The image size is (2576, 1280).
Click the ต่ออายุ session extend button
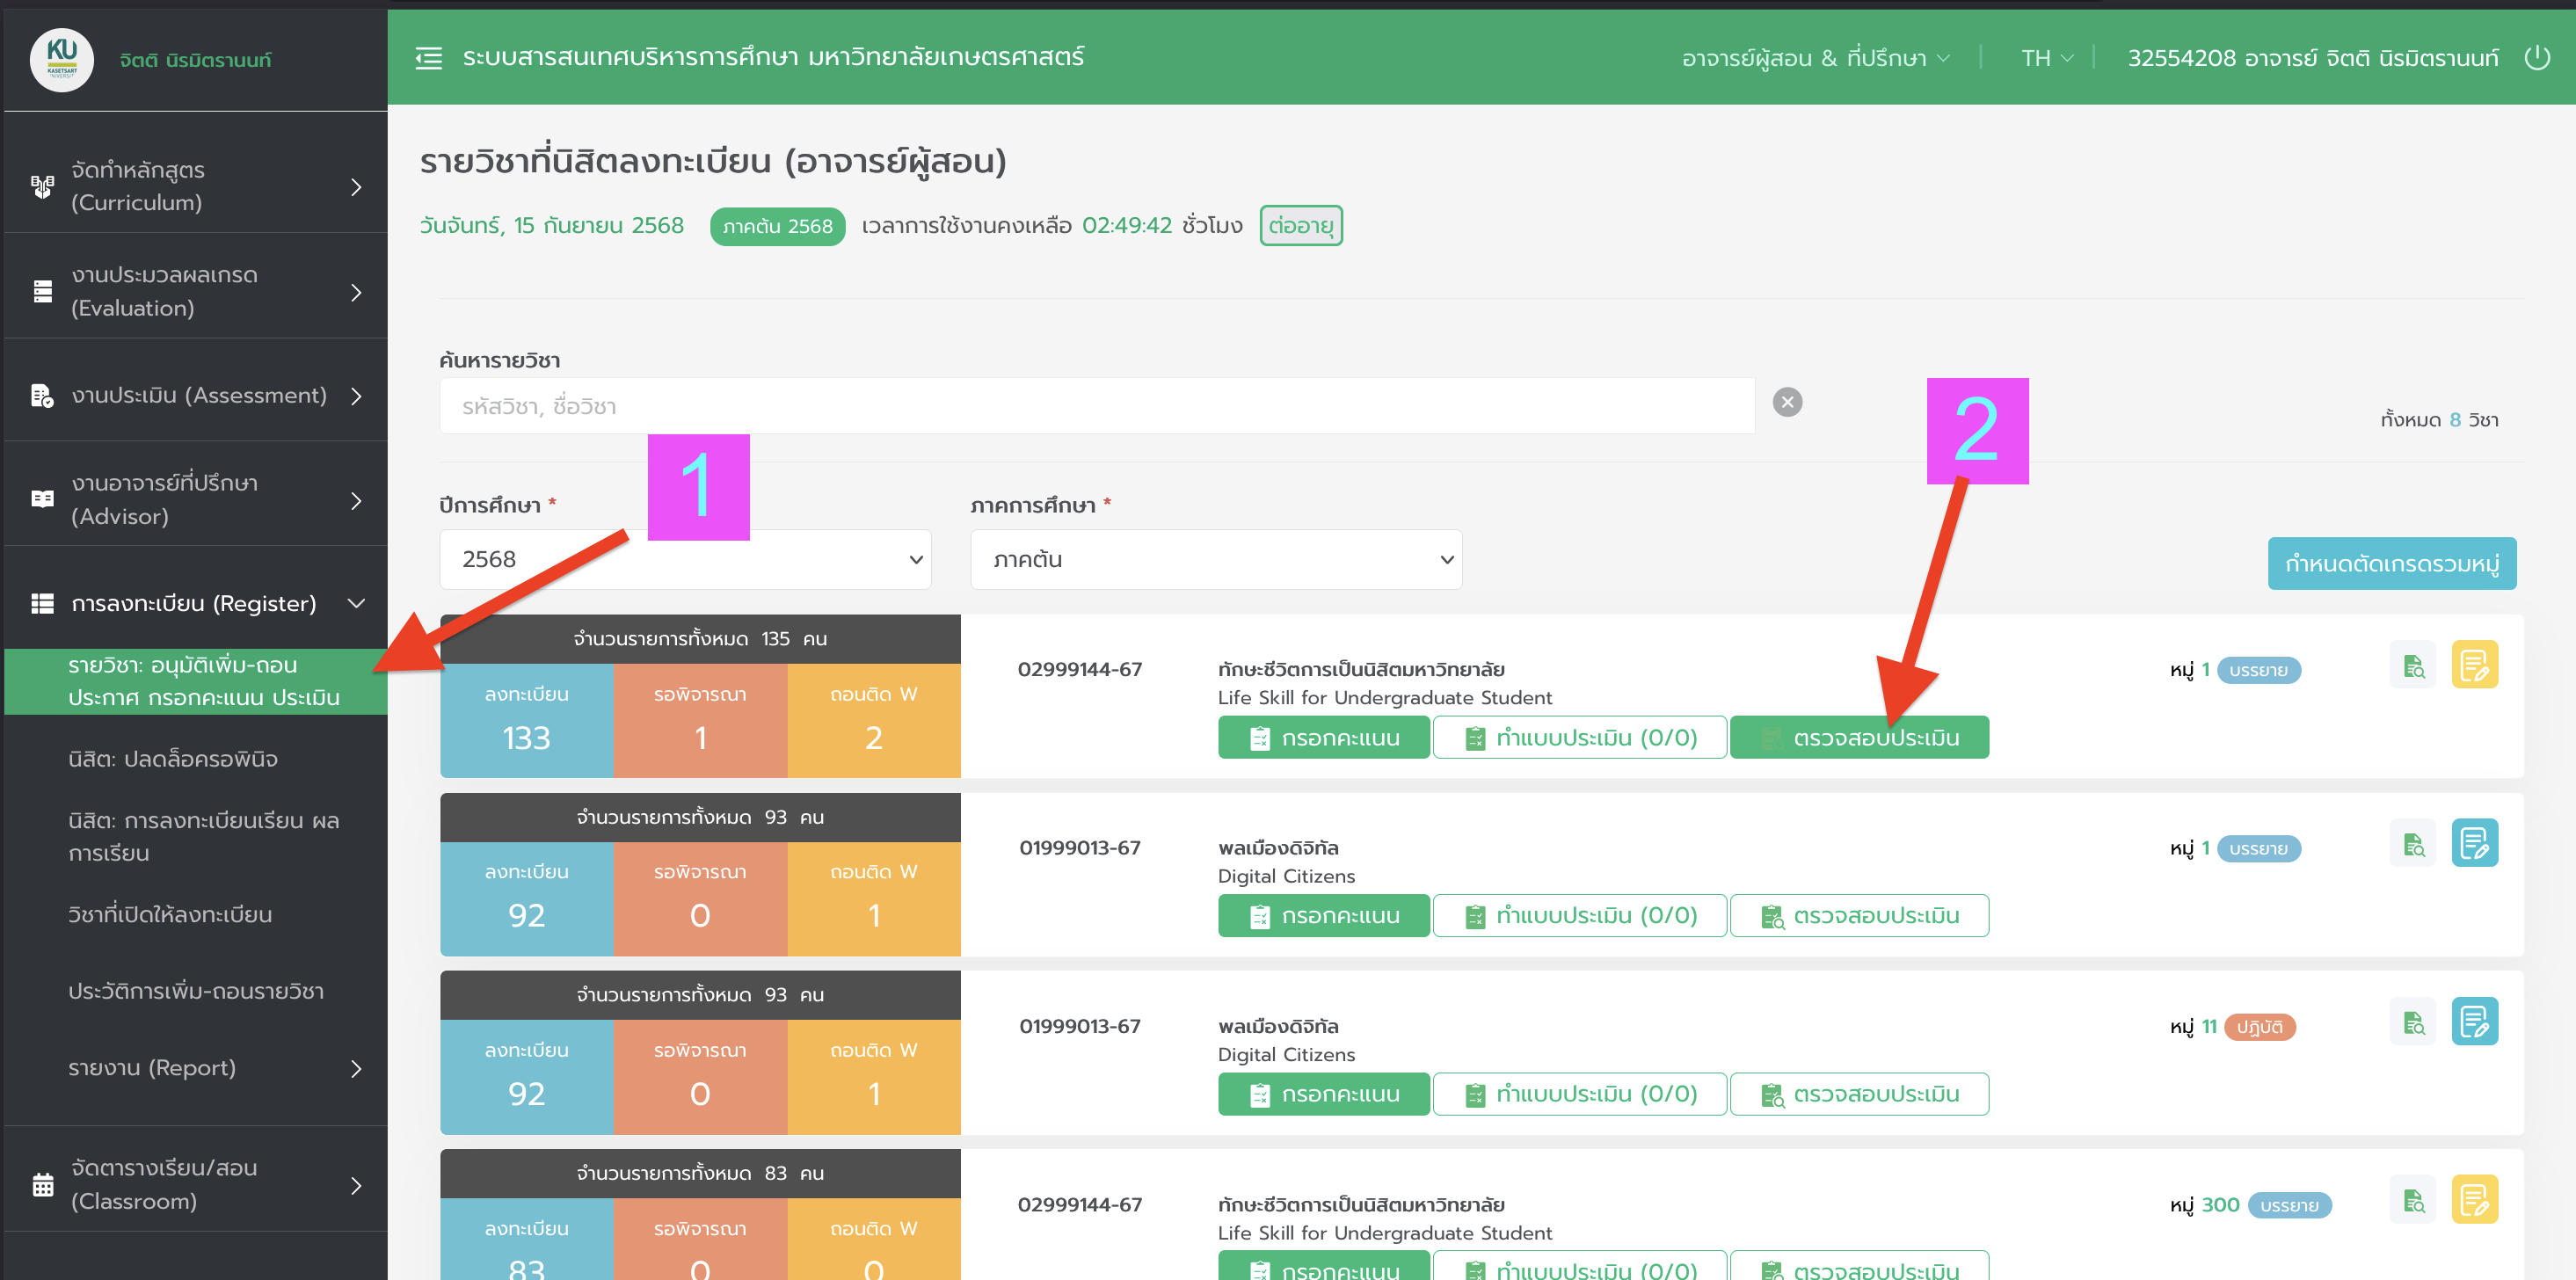pos(1300,226)
